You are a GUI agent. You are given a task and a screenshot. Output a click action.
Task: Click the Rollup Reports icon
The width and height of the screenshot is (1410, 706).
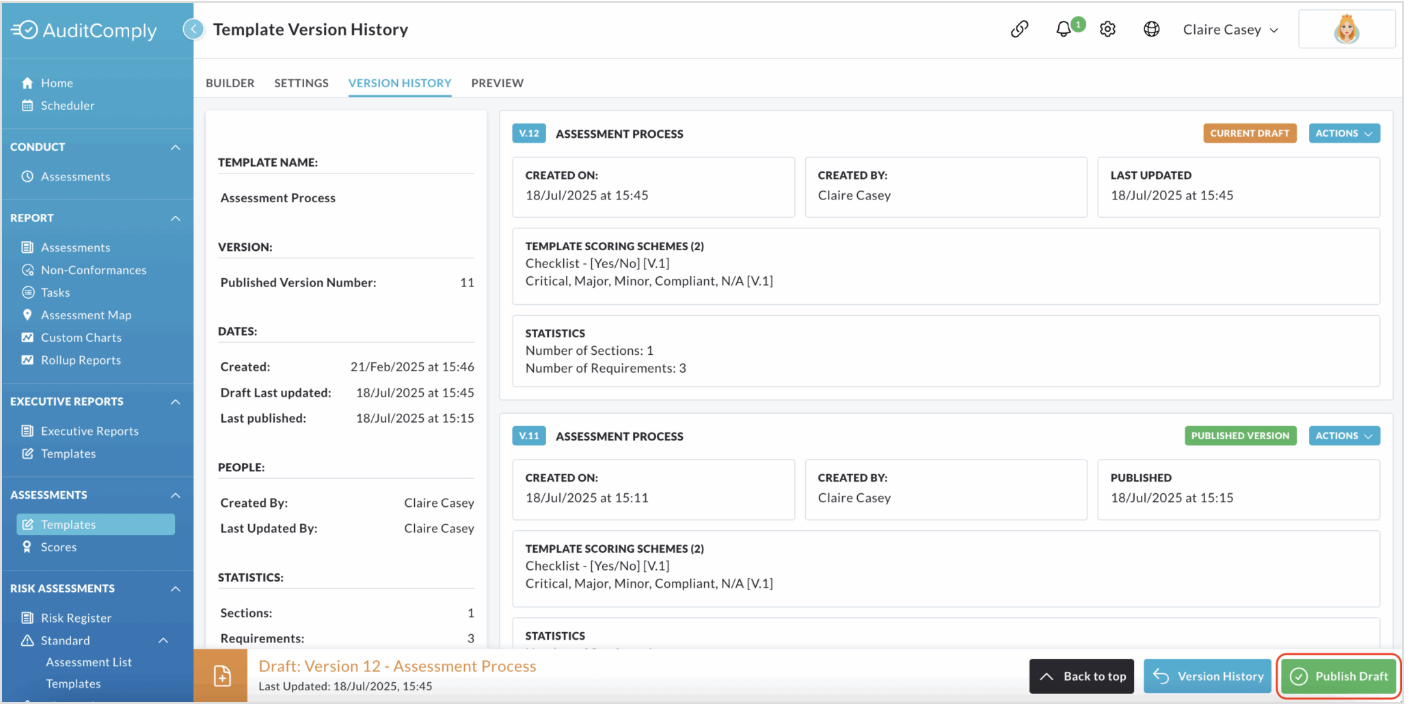click(x=28, y=360)
